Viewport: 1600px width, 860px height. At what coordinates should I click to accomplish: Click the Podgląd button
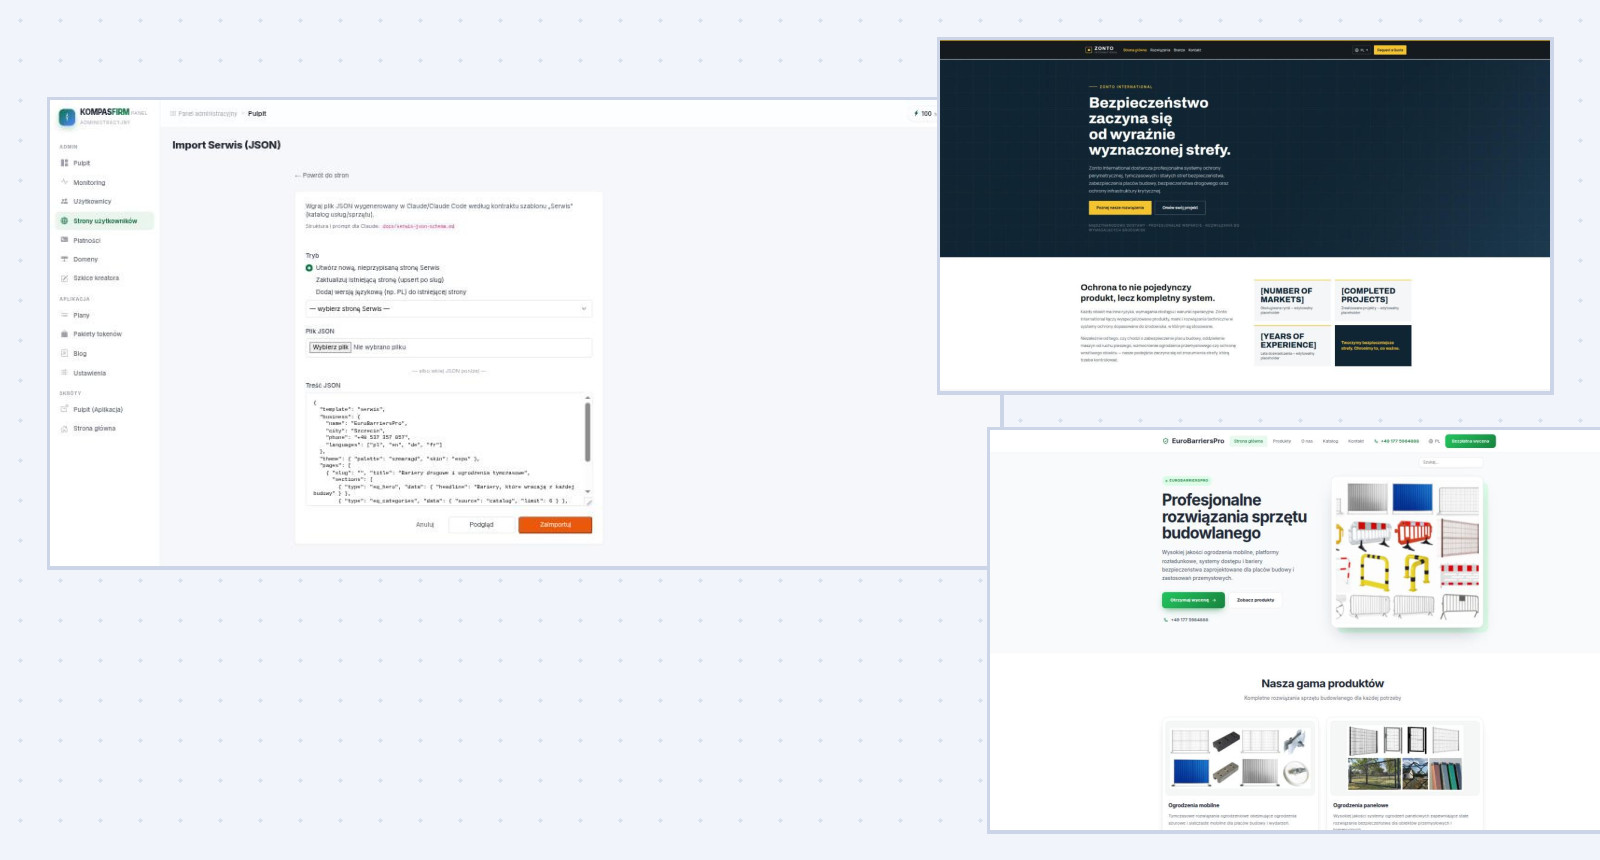[x=481, y=525]
